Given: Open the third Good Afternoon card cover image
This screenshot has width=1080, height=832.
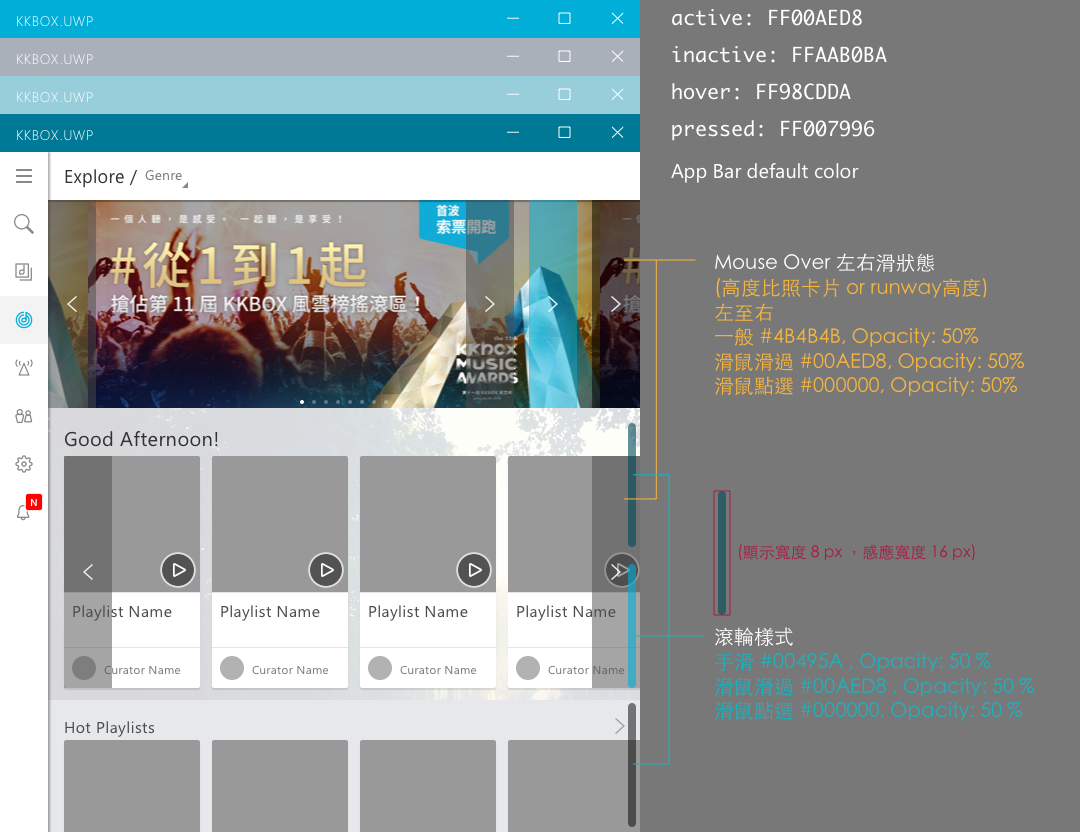Looking at the screenshot, I should [428, 524].
